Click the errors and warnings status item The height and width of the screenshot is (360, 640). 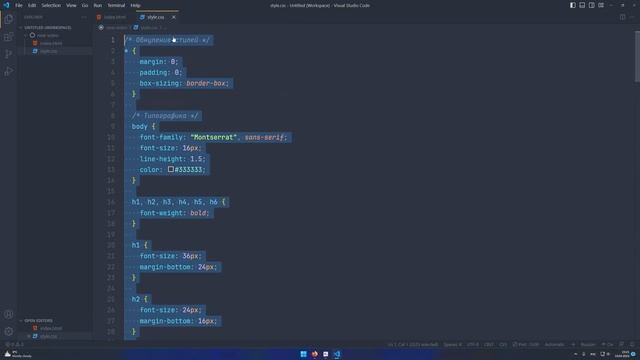[x=14, y=344]
